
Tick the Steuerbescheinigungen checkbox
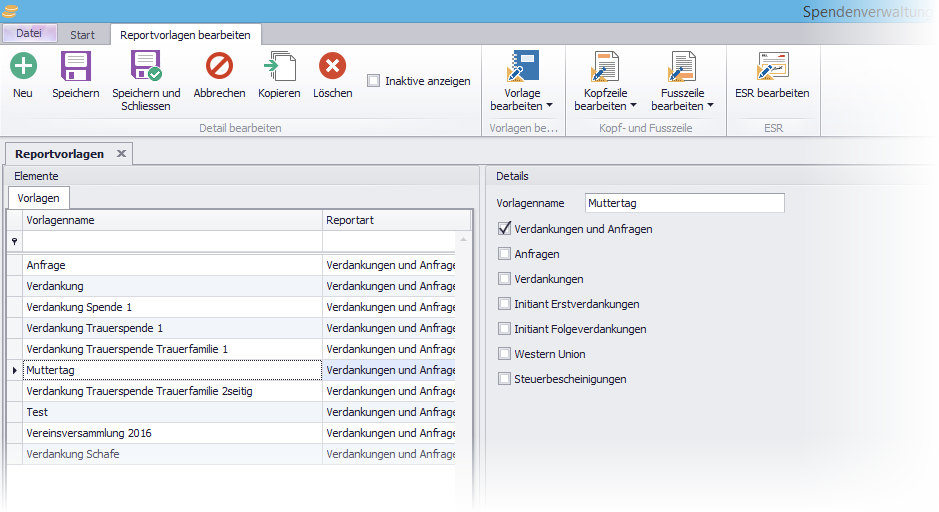505,379
